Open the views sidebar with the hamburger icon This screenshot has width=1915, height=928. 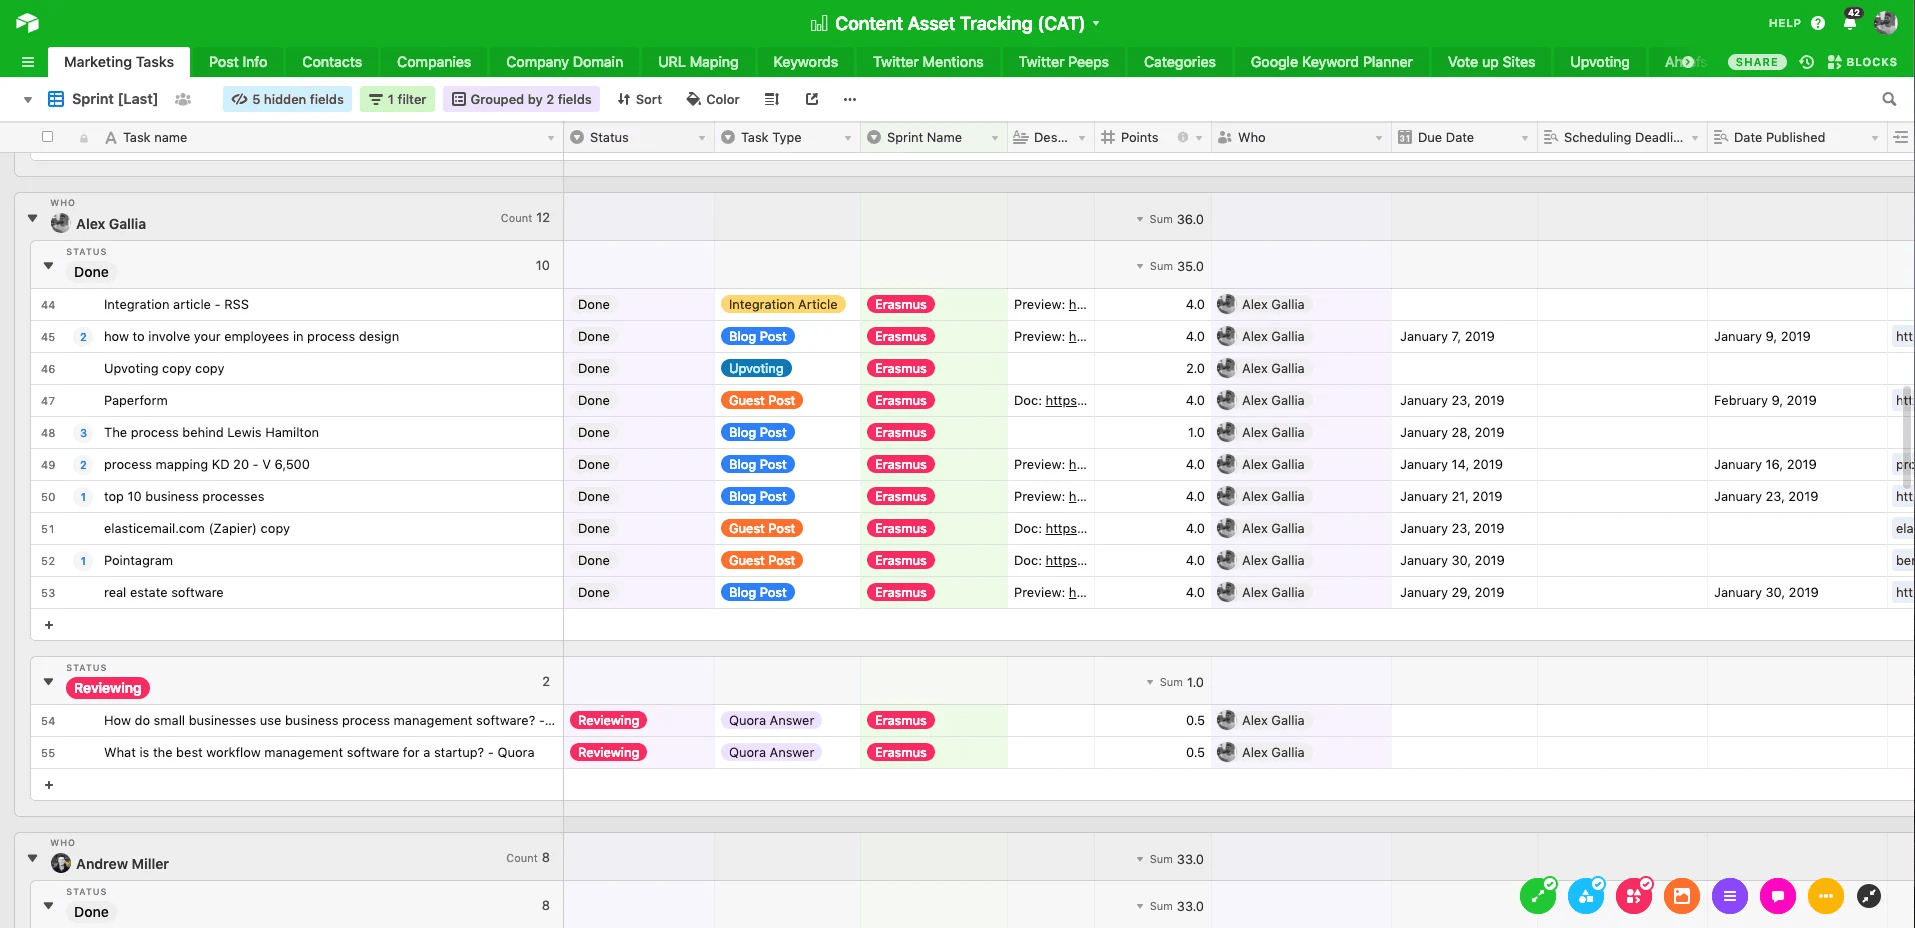[27, 61]
